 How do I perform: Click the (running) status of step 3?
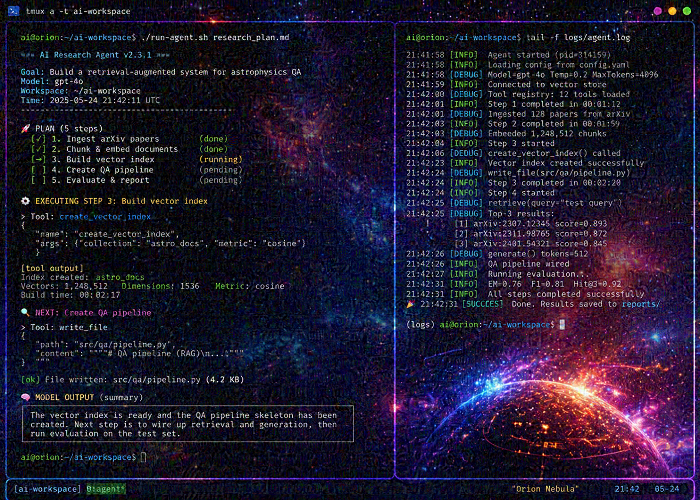tap(221, 159)
